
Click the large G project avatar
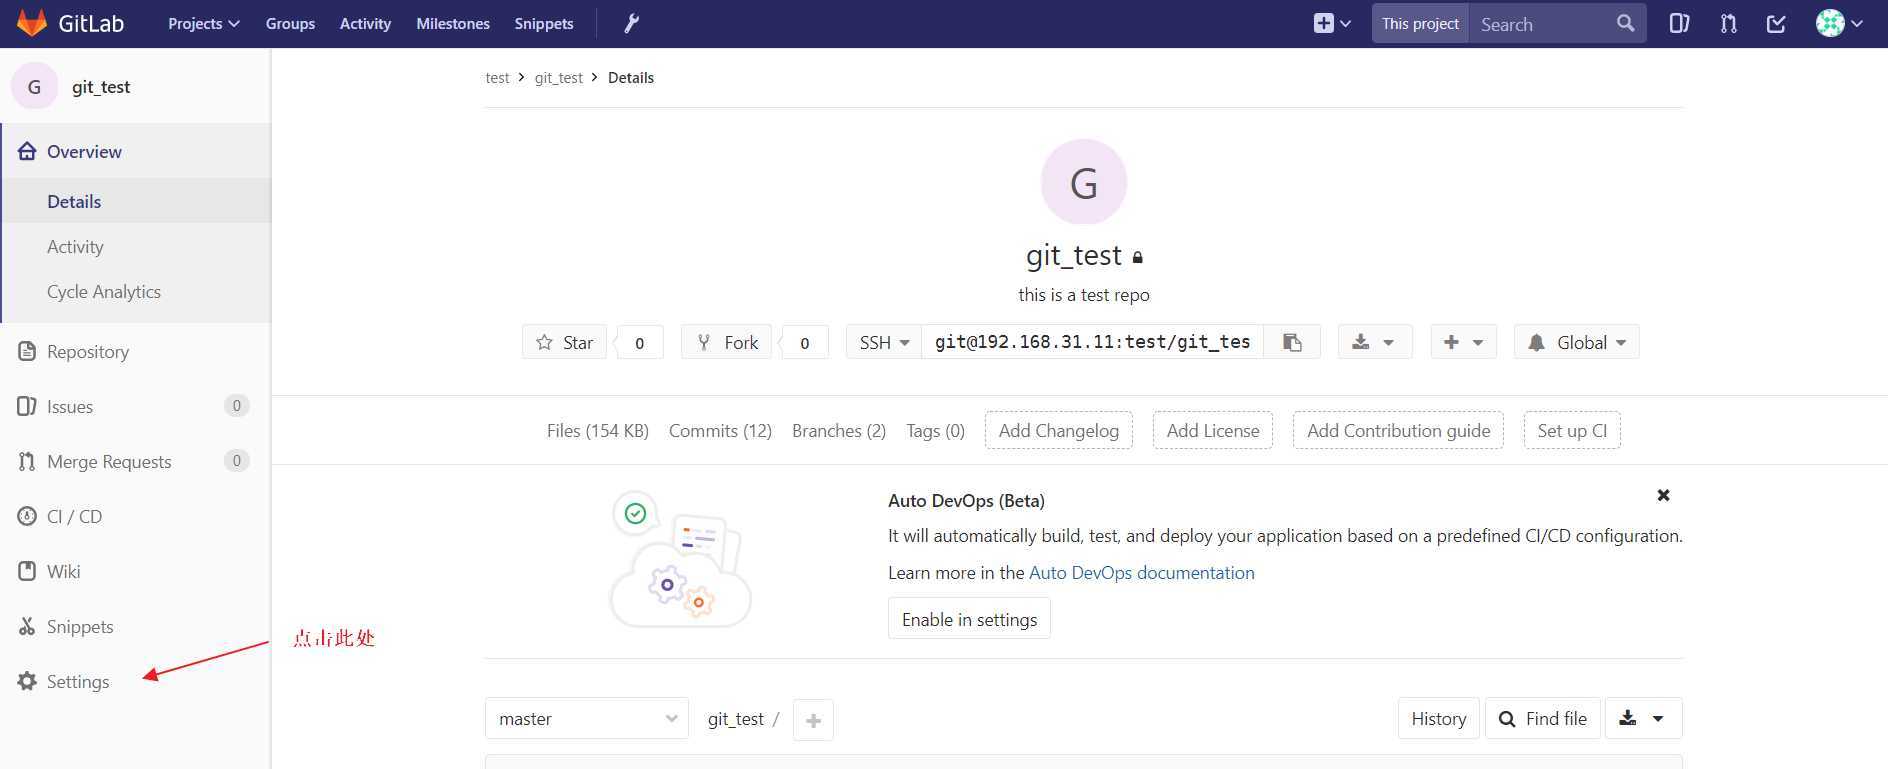[1084, 182]
